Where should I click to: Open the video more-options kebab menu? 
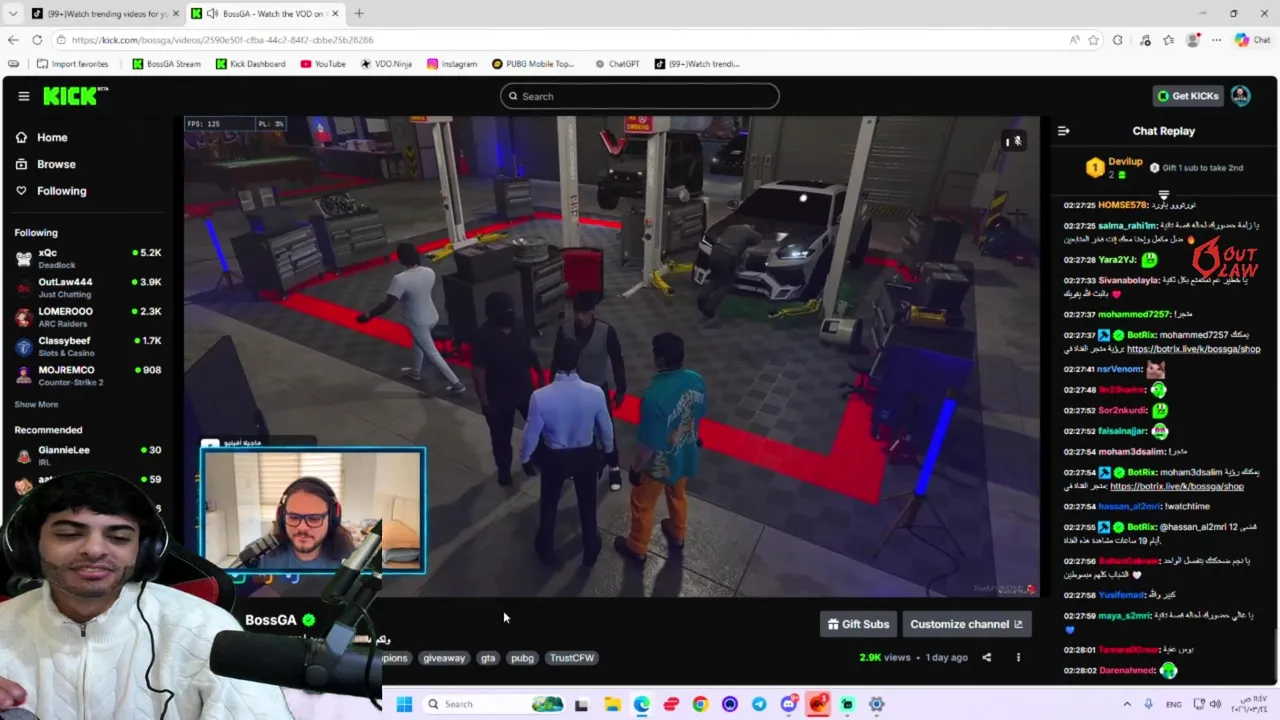[x=1018, y=657]
